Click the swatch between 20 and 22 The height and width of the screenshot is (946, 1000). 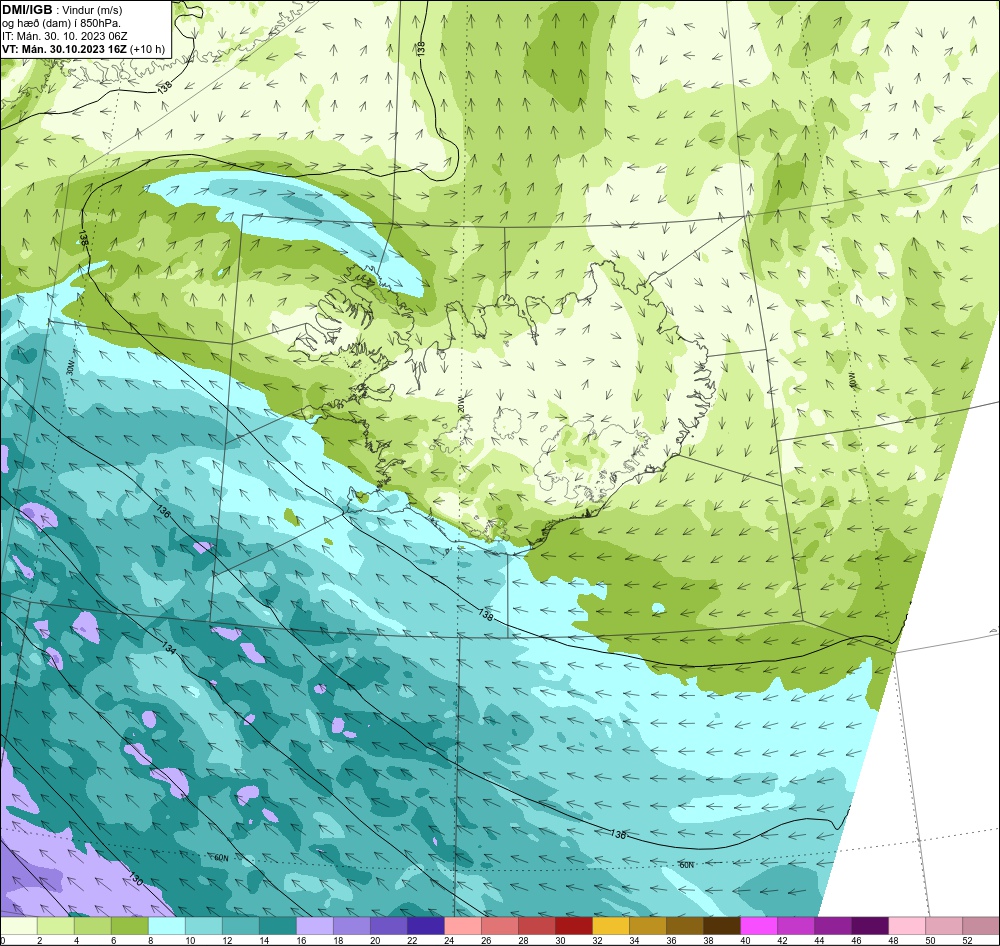click(x=389, y=926)
